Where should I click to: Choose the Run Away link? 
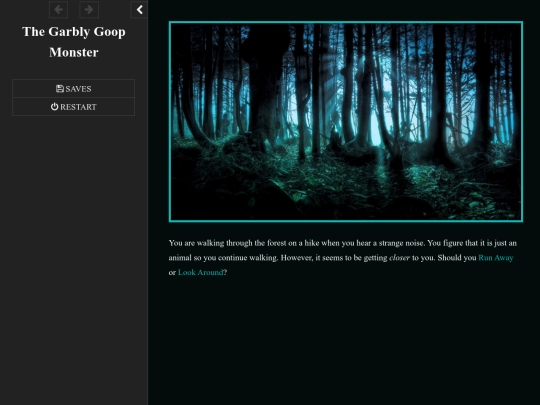496,258
